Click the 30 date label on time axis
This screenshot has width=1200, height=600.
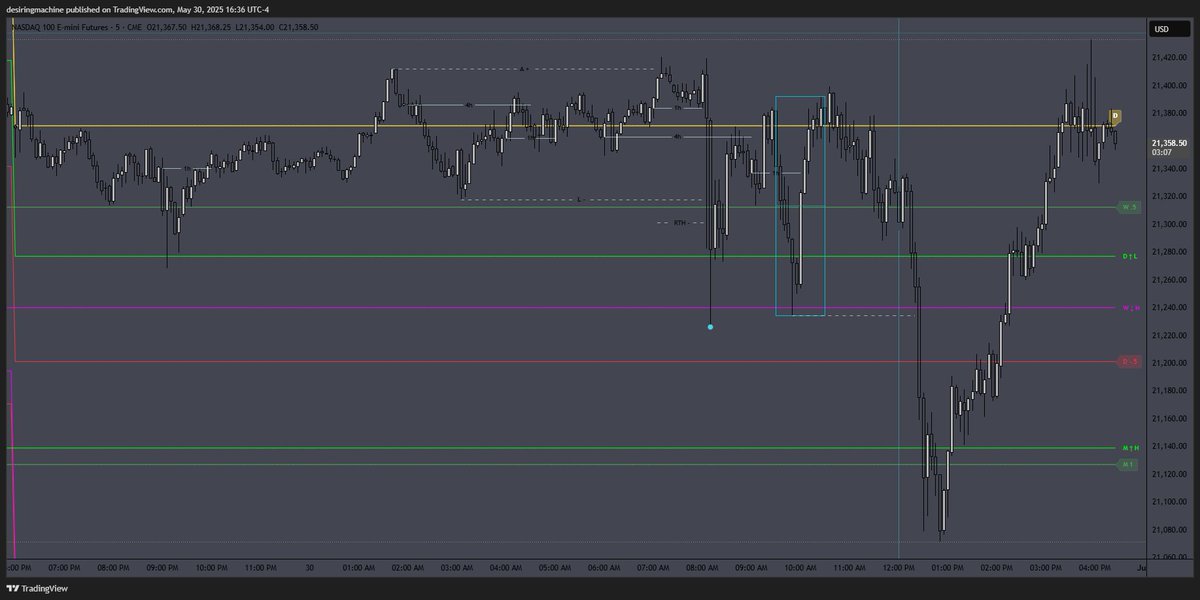(310, 568)
